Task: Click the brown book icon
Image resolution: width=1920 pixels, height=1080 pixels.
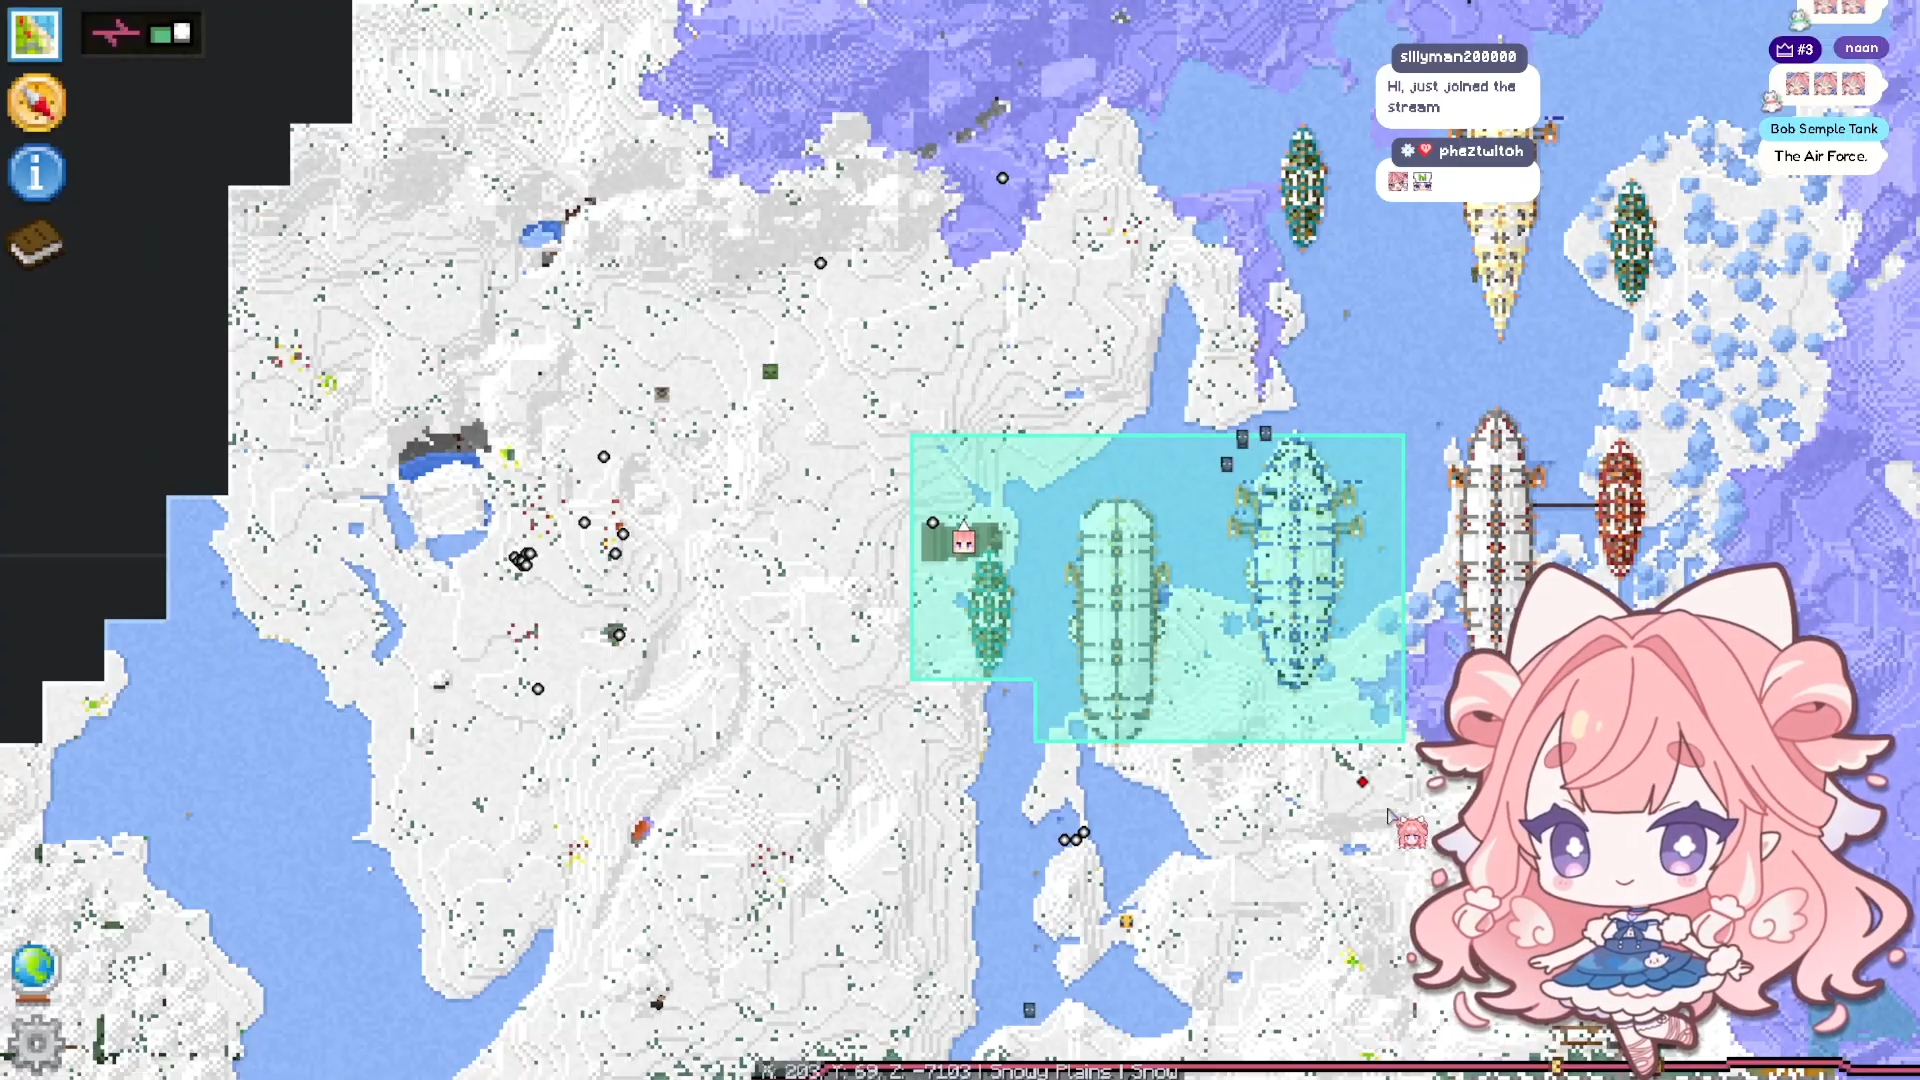Action: (x=36, y=243)
